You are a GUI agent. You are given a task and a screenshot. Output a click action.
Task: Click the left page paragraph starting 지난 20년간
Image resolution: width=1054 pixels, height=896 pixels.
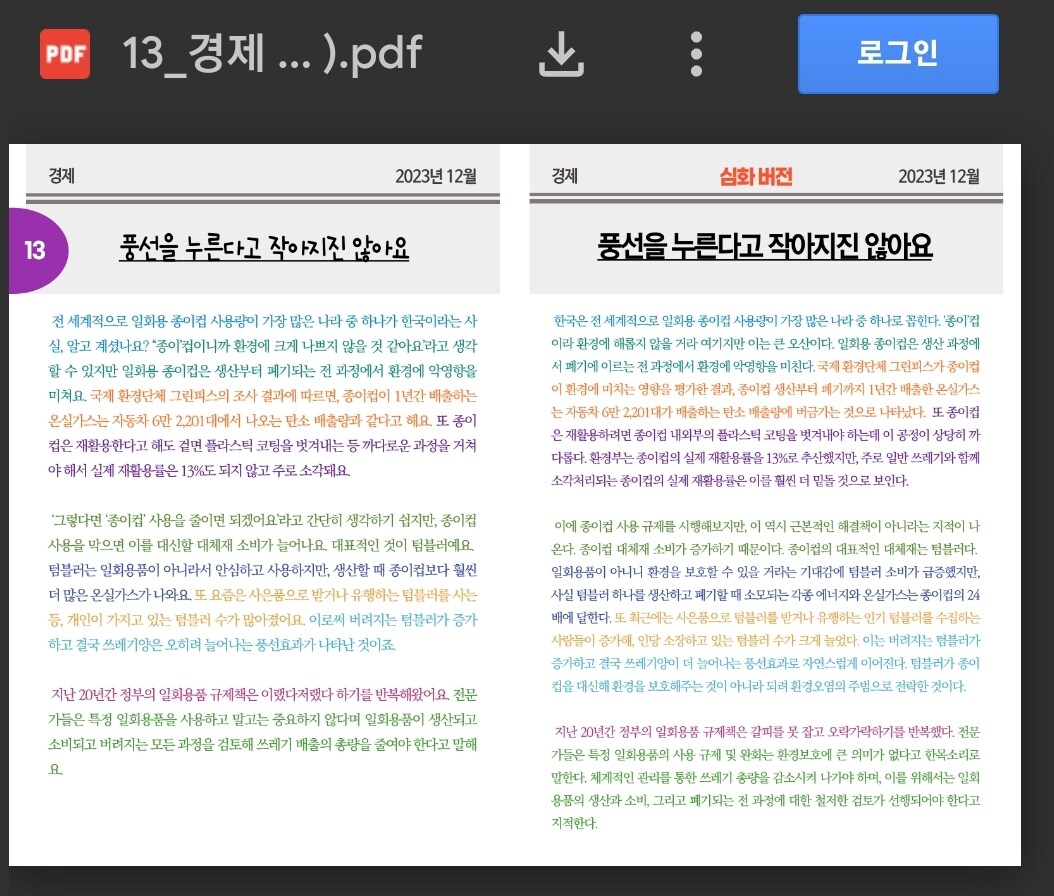[x=264, y=731]
